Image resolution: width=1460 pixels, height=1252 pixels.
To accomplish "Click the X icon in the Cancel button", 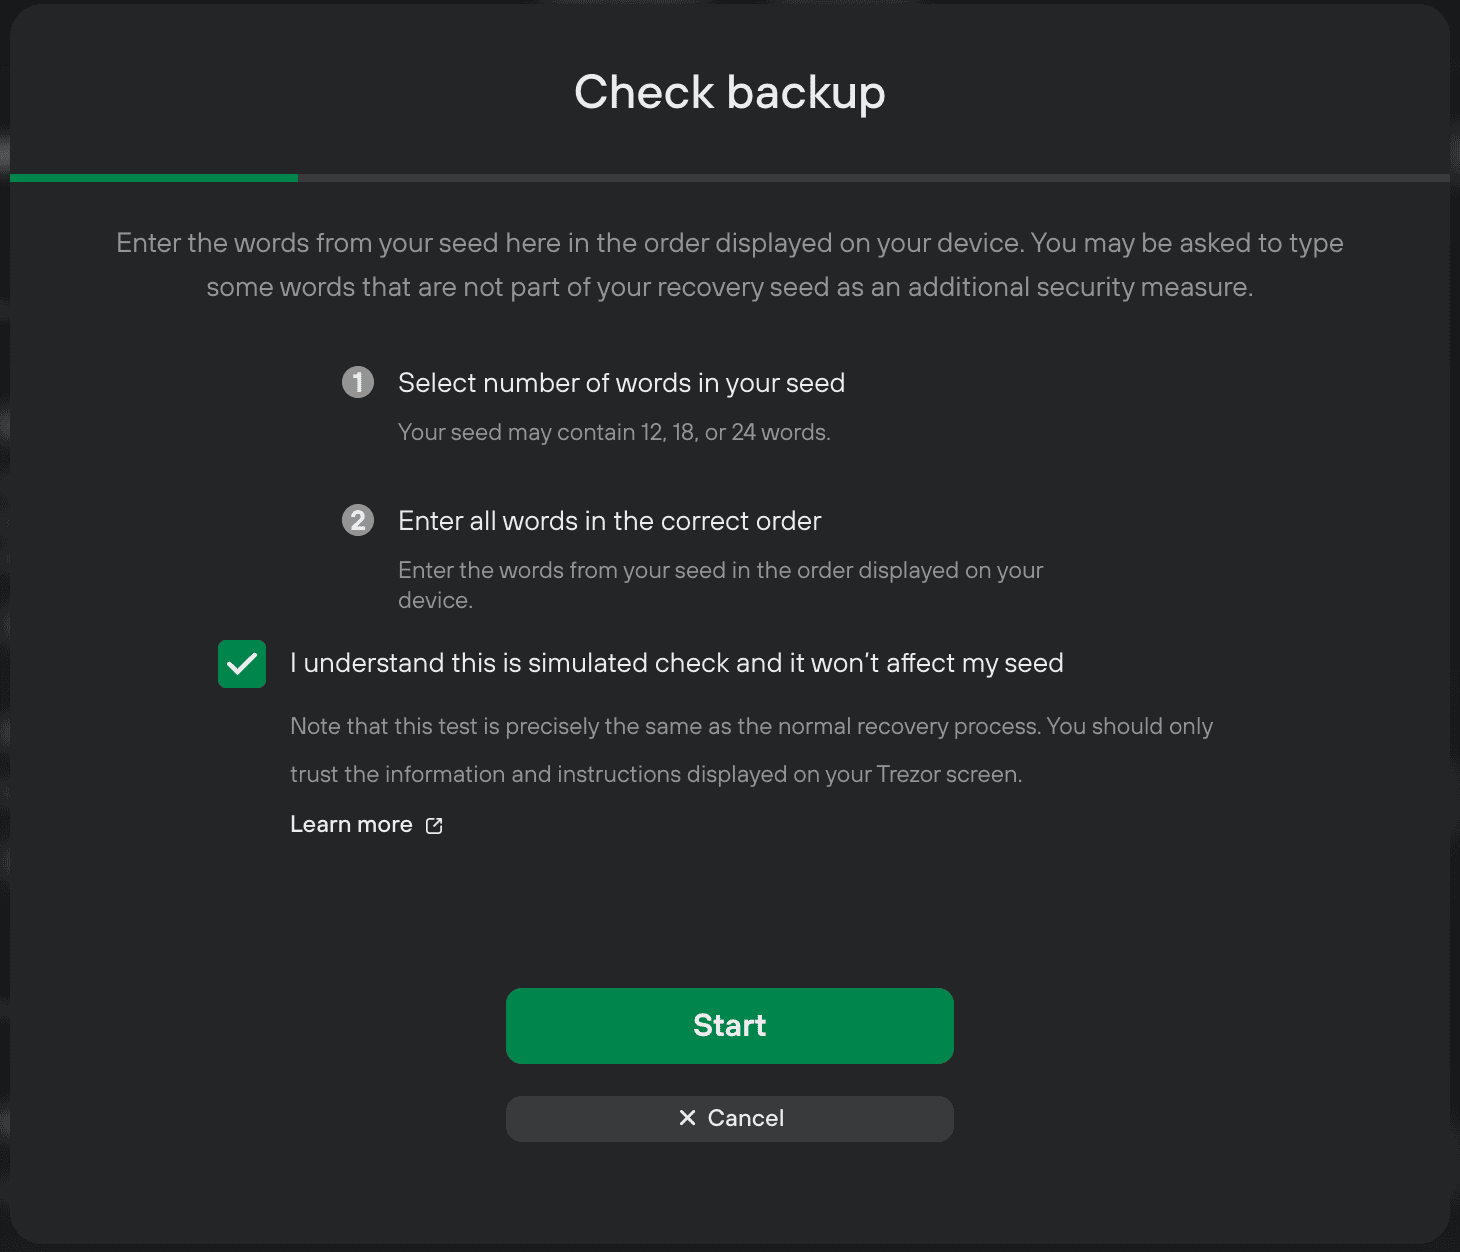I will tap(687, 1118).
